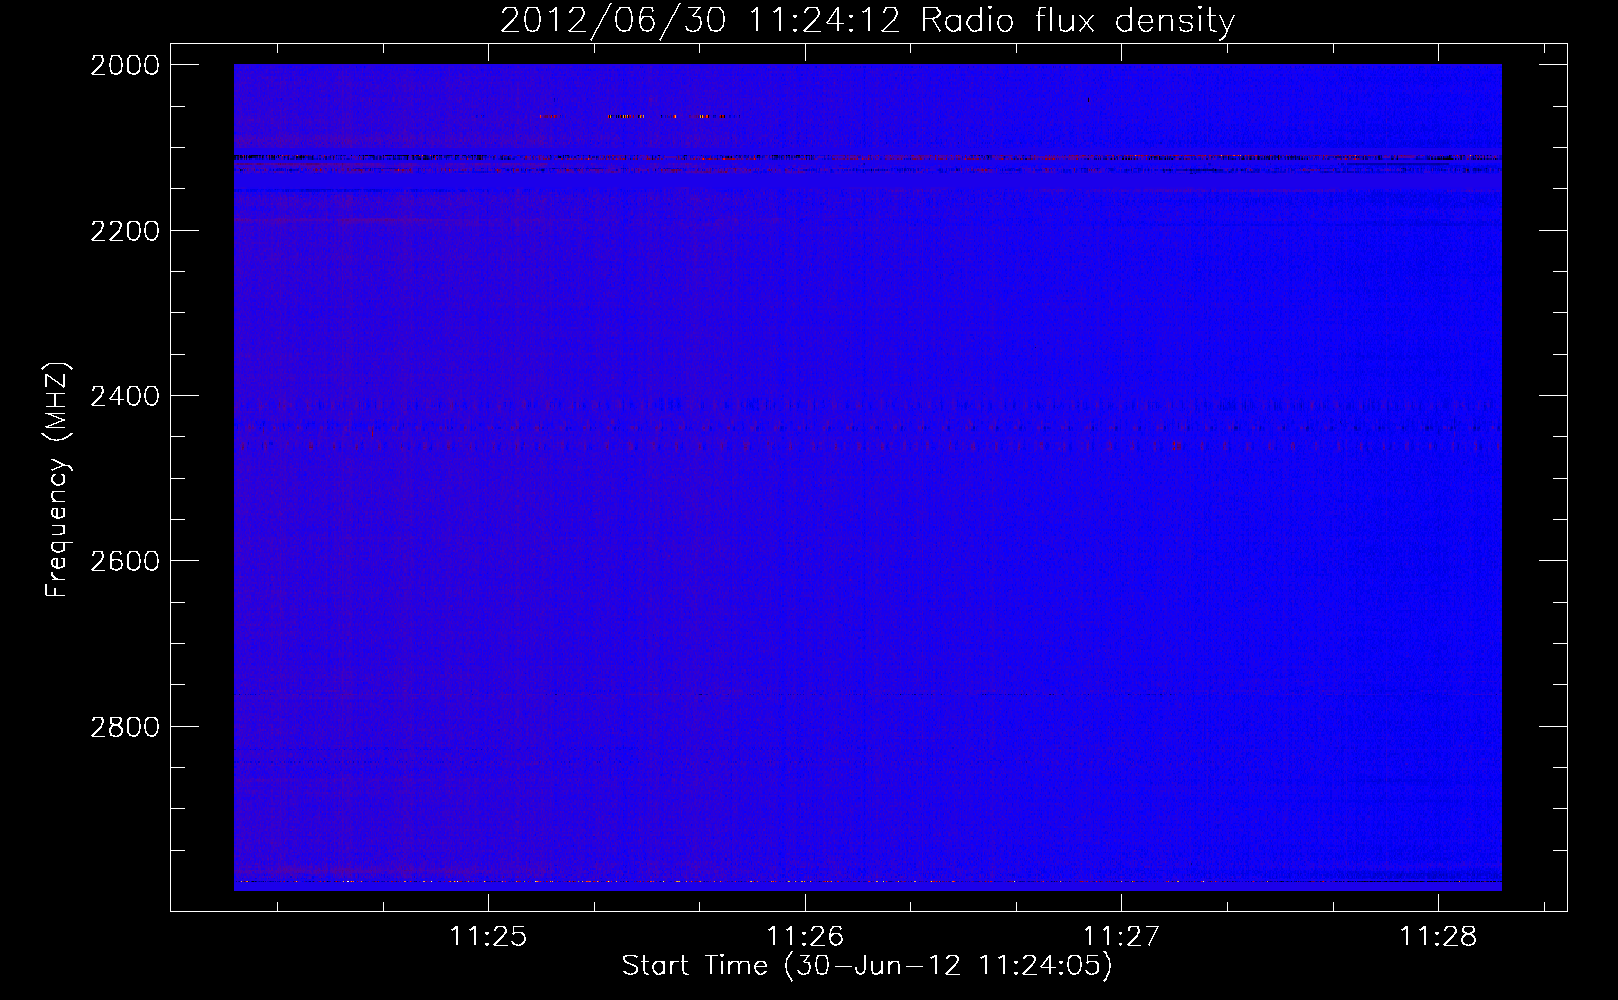Click the '11:27' time axis label
This screenshot has width=1618, height=1000.
coord(1121,936)
